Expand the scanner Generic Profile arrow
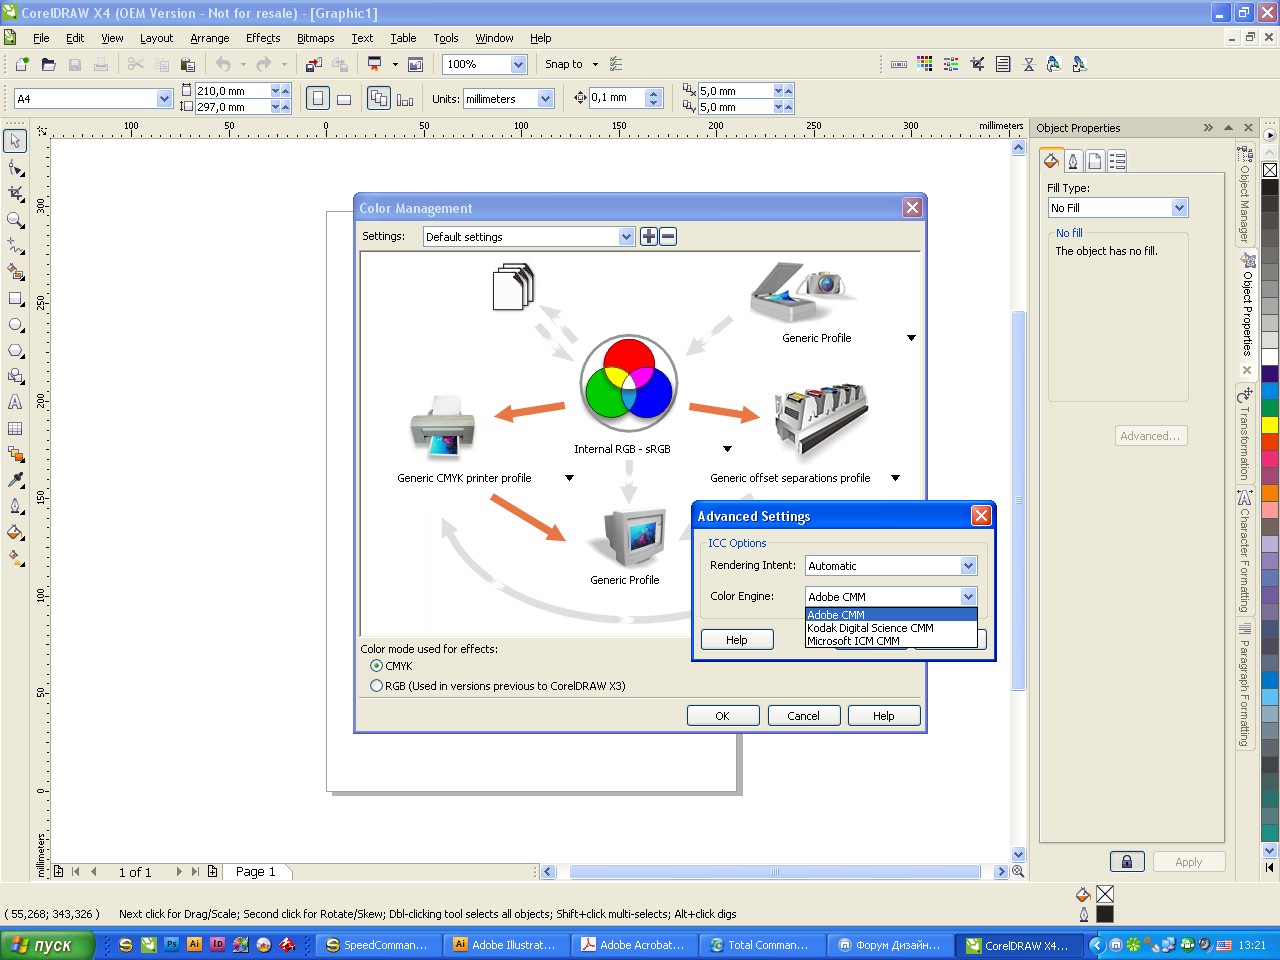1280x960 pixels. 911,338
